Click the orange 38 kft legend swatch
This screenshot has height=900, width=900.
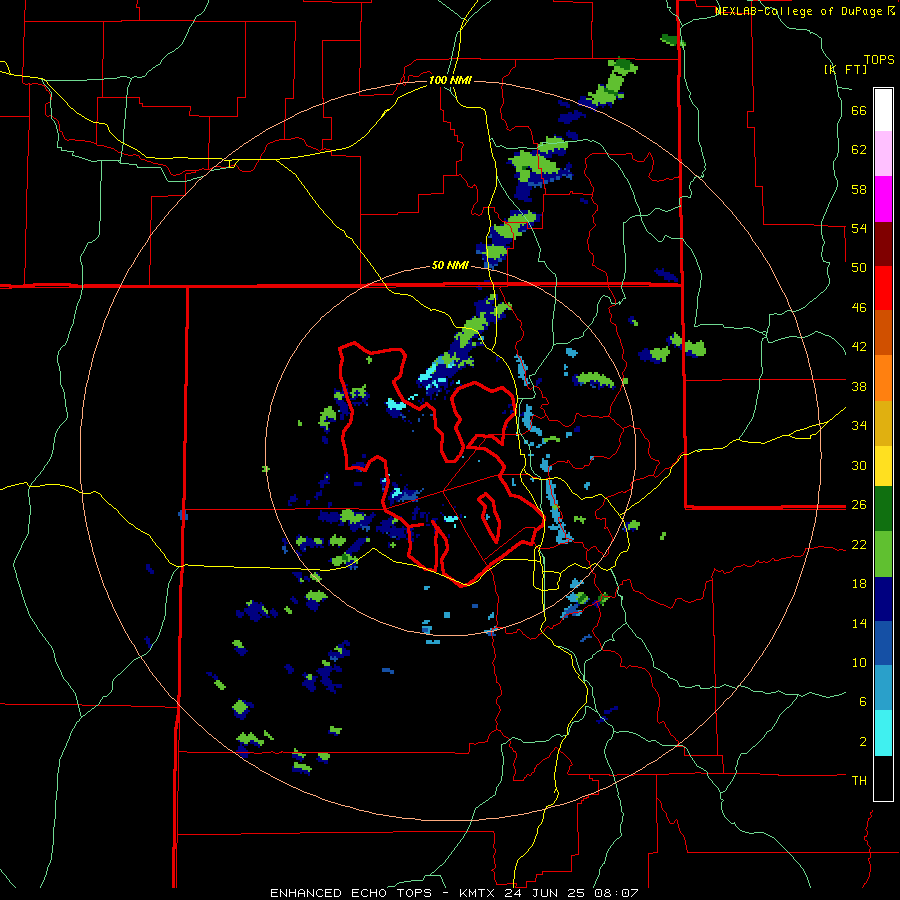883,378
